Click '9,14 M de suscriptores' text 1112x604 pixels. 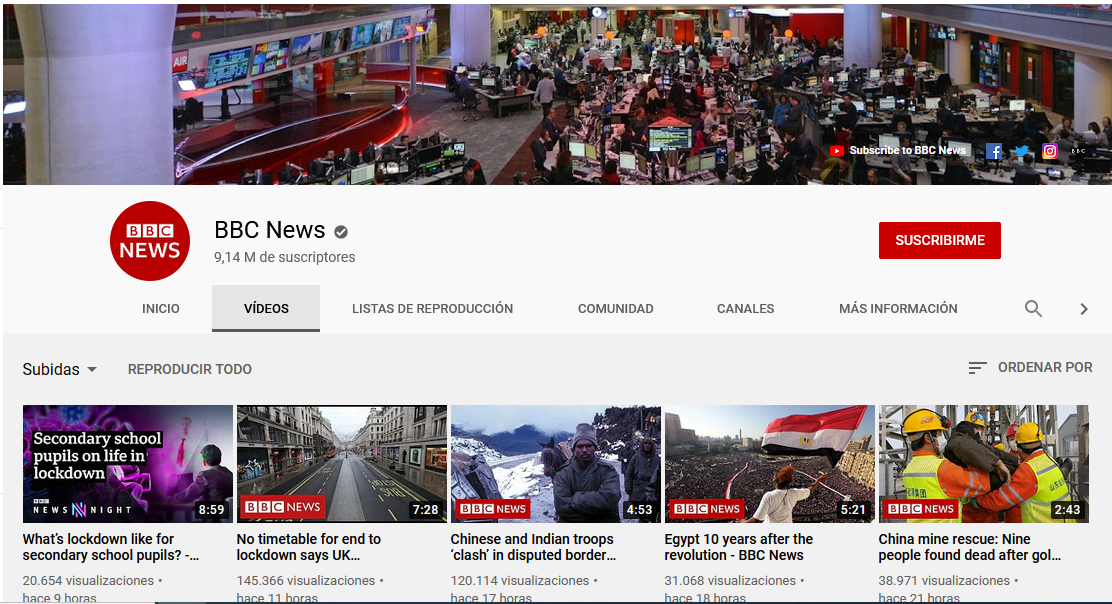[x=284, y=257]
